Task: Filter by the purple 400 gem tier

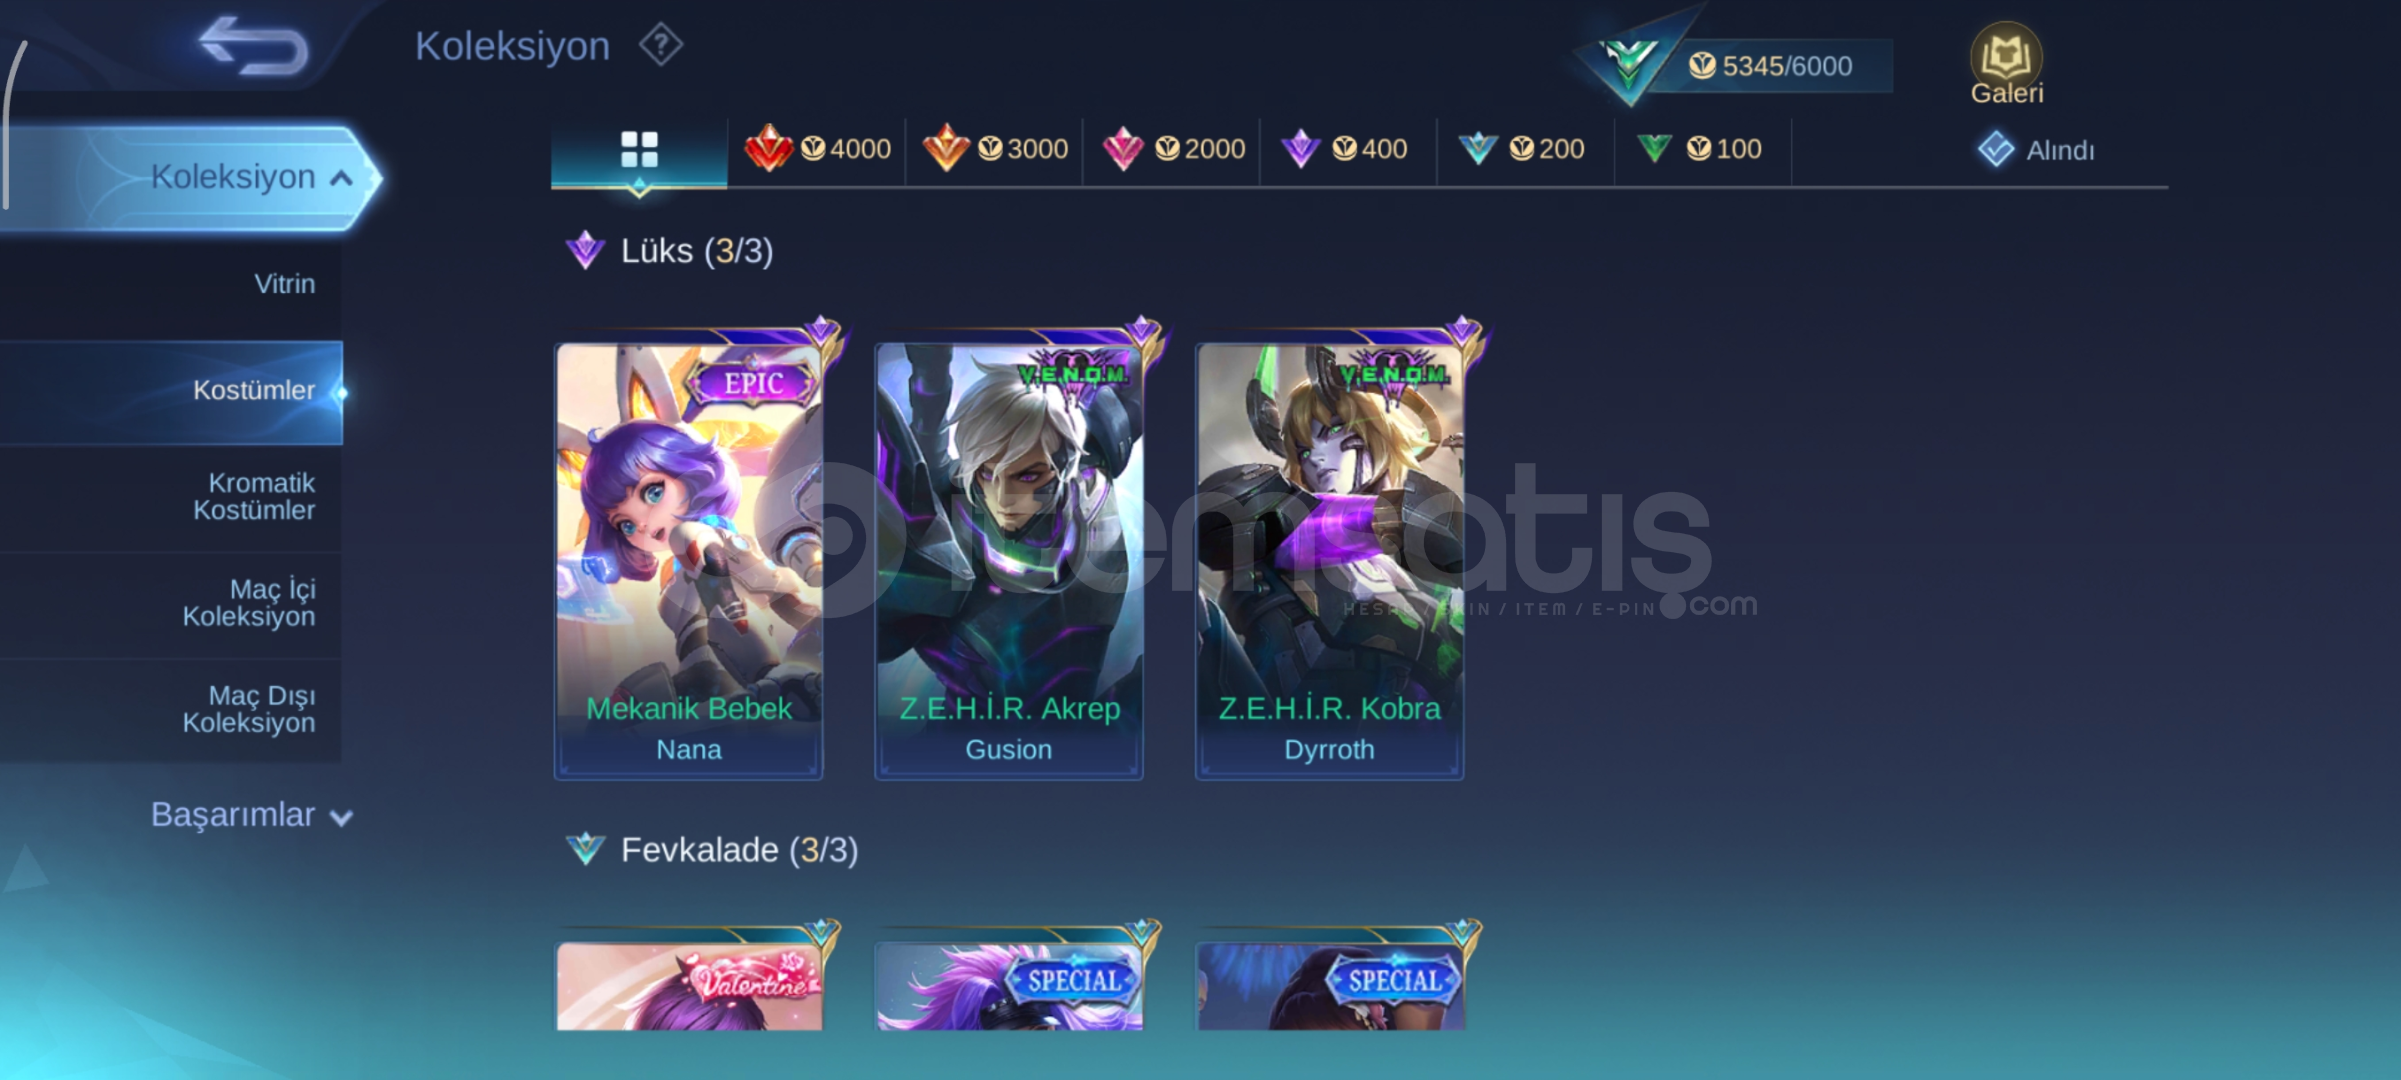Action: point(1349,149)
